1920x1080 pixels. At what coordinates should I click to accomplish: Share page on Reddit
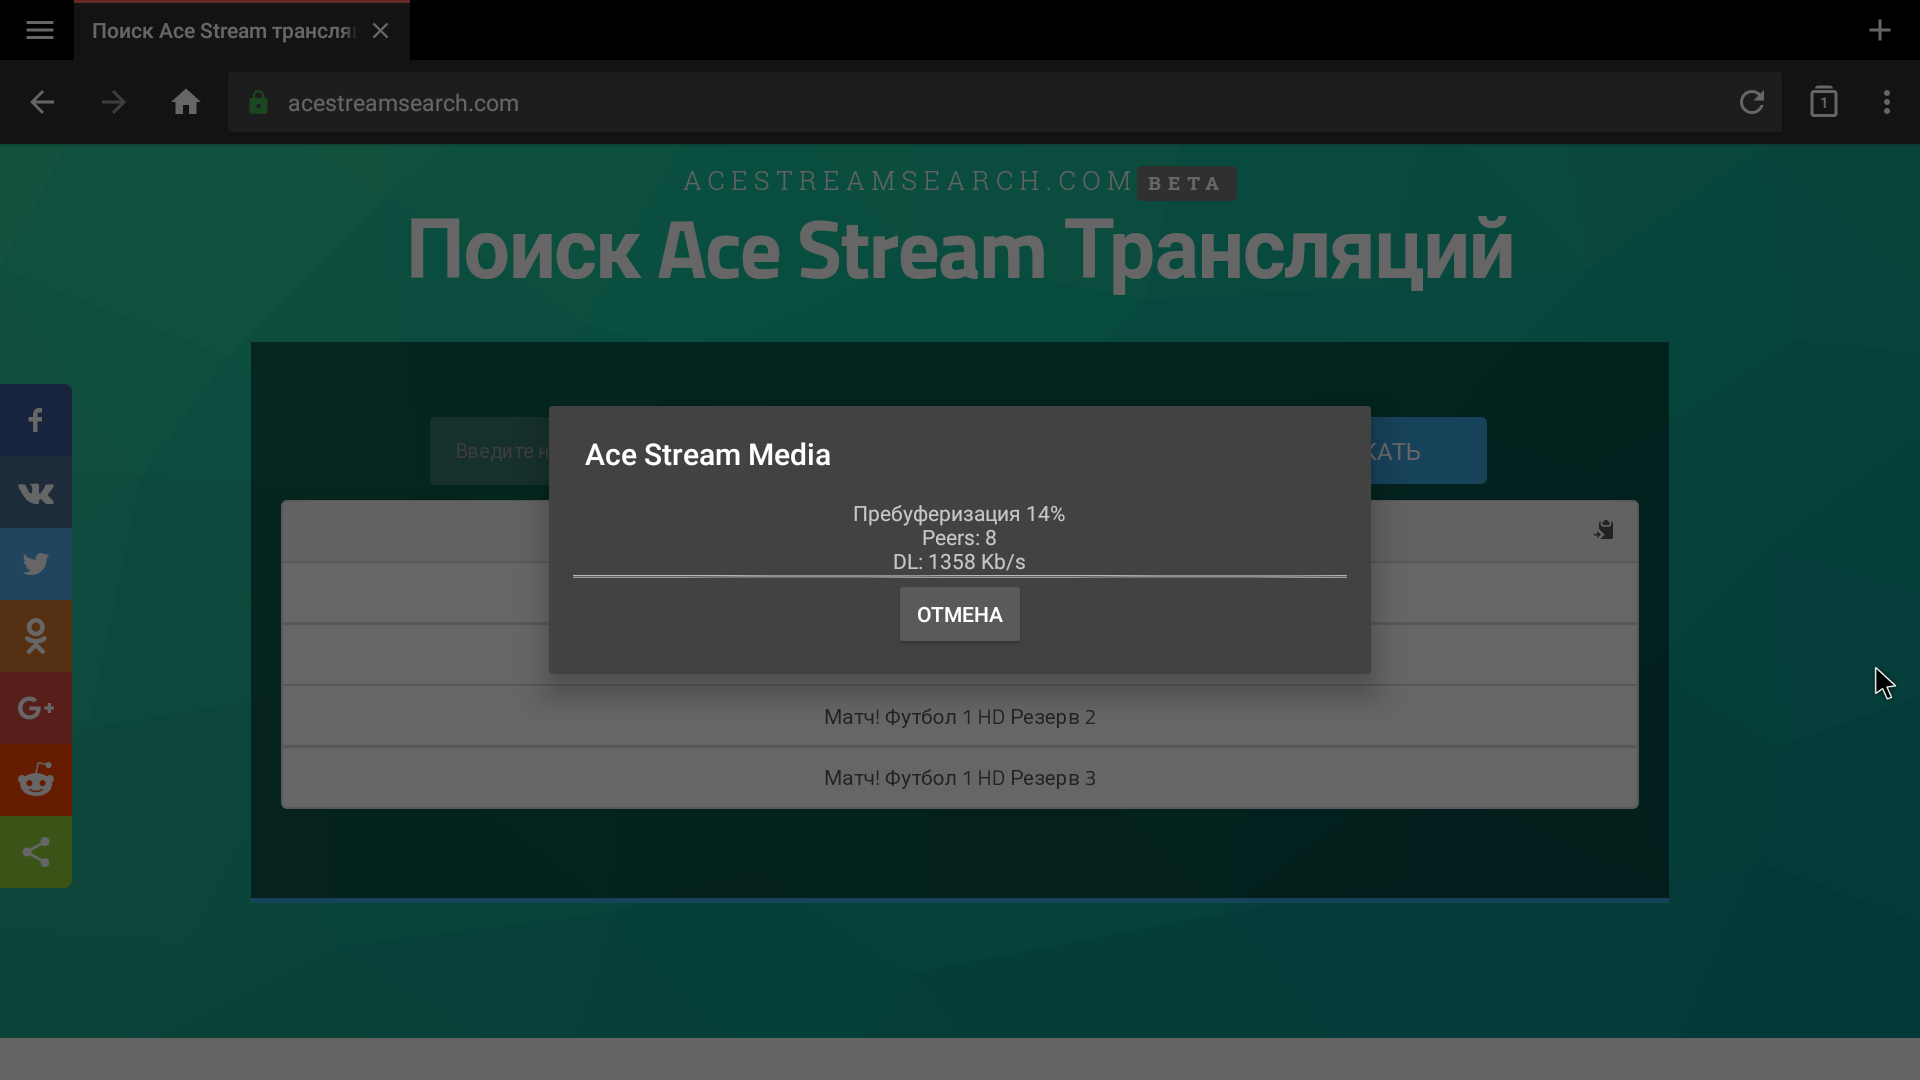pos(36,780)
